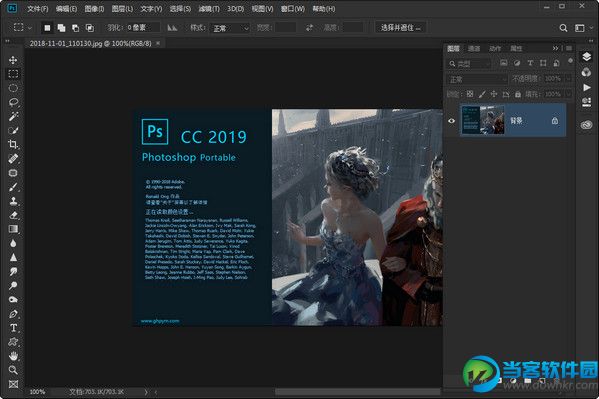Open the Edit (编辑) menu
The width and height of the screenshot is (599, 399).
(x=66, y=8)
